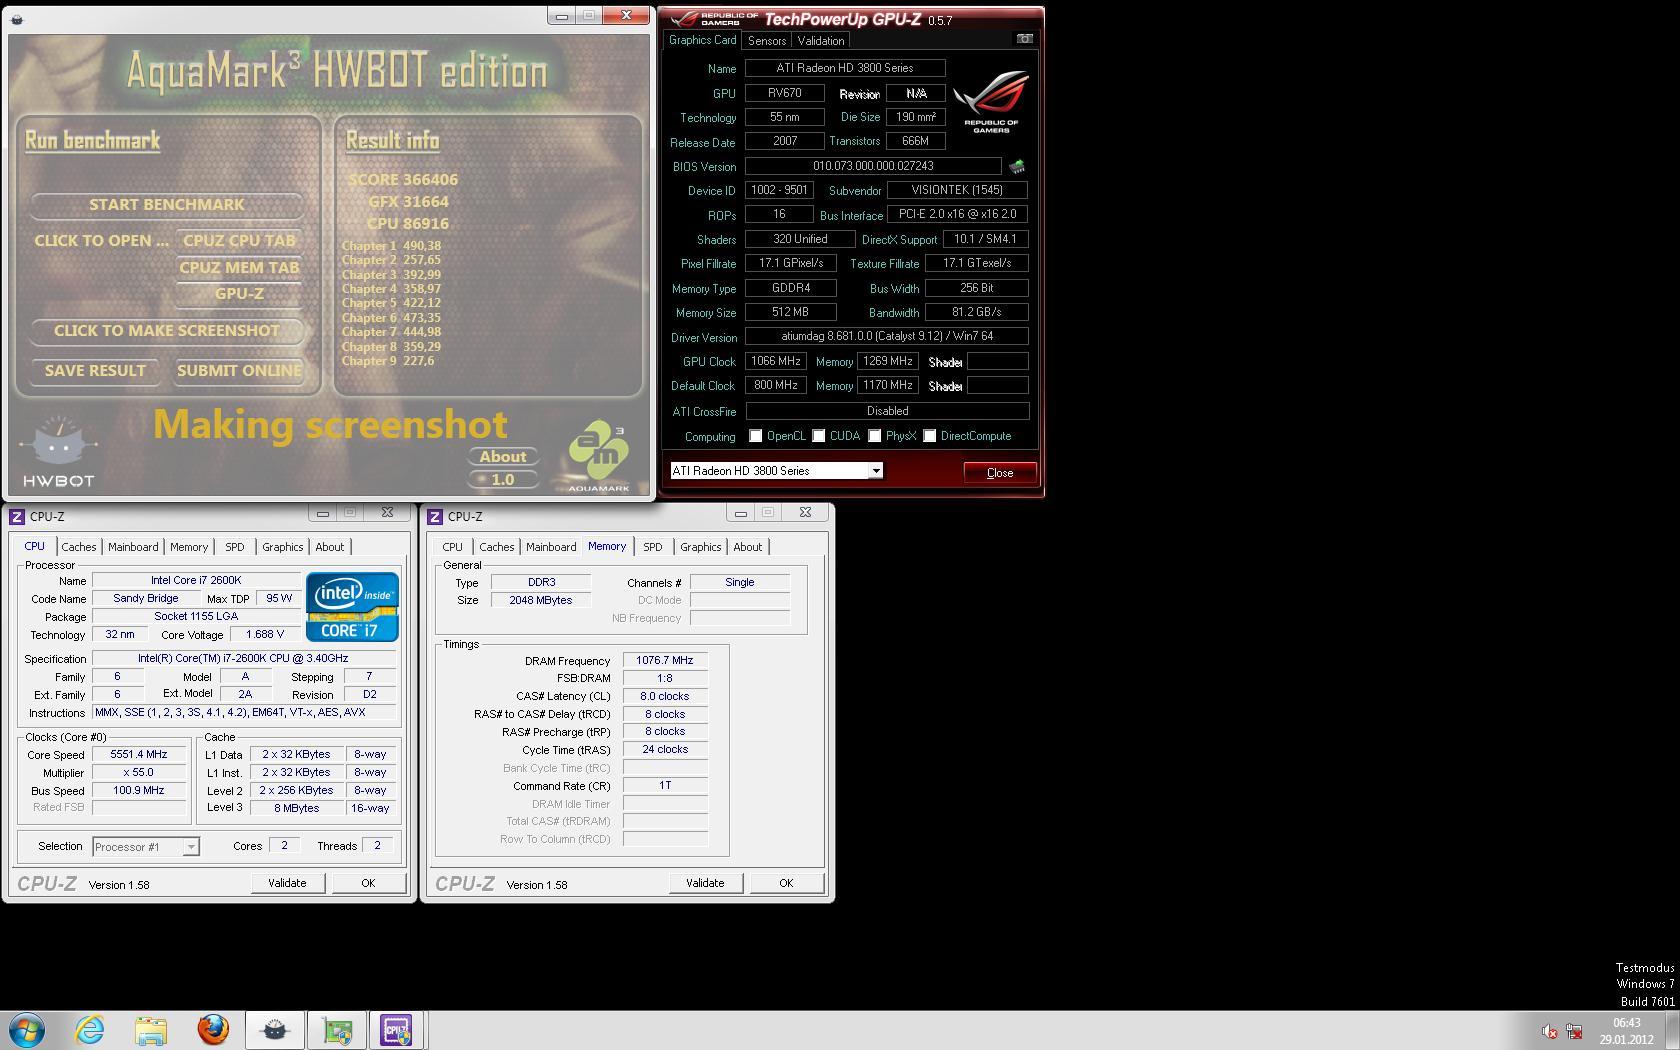Click the CPUZ CPU TAB button
This screenshot has width=1680, height=1050.
239,241
